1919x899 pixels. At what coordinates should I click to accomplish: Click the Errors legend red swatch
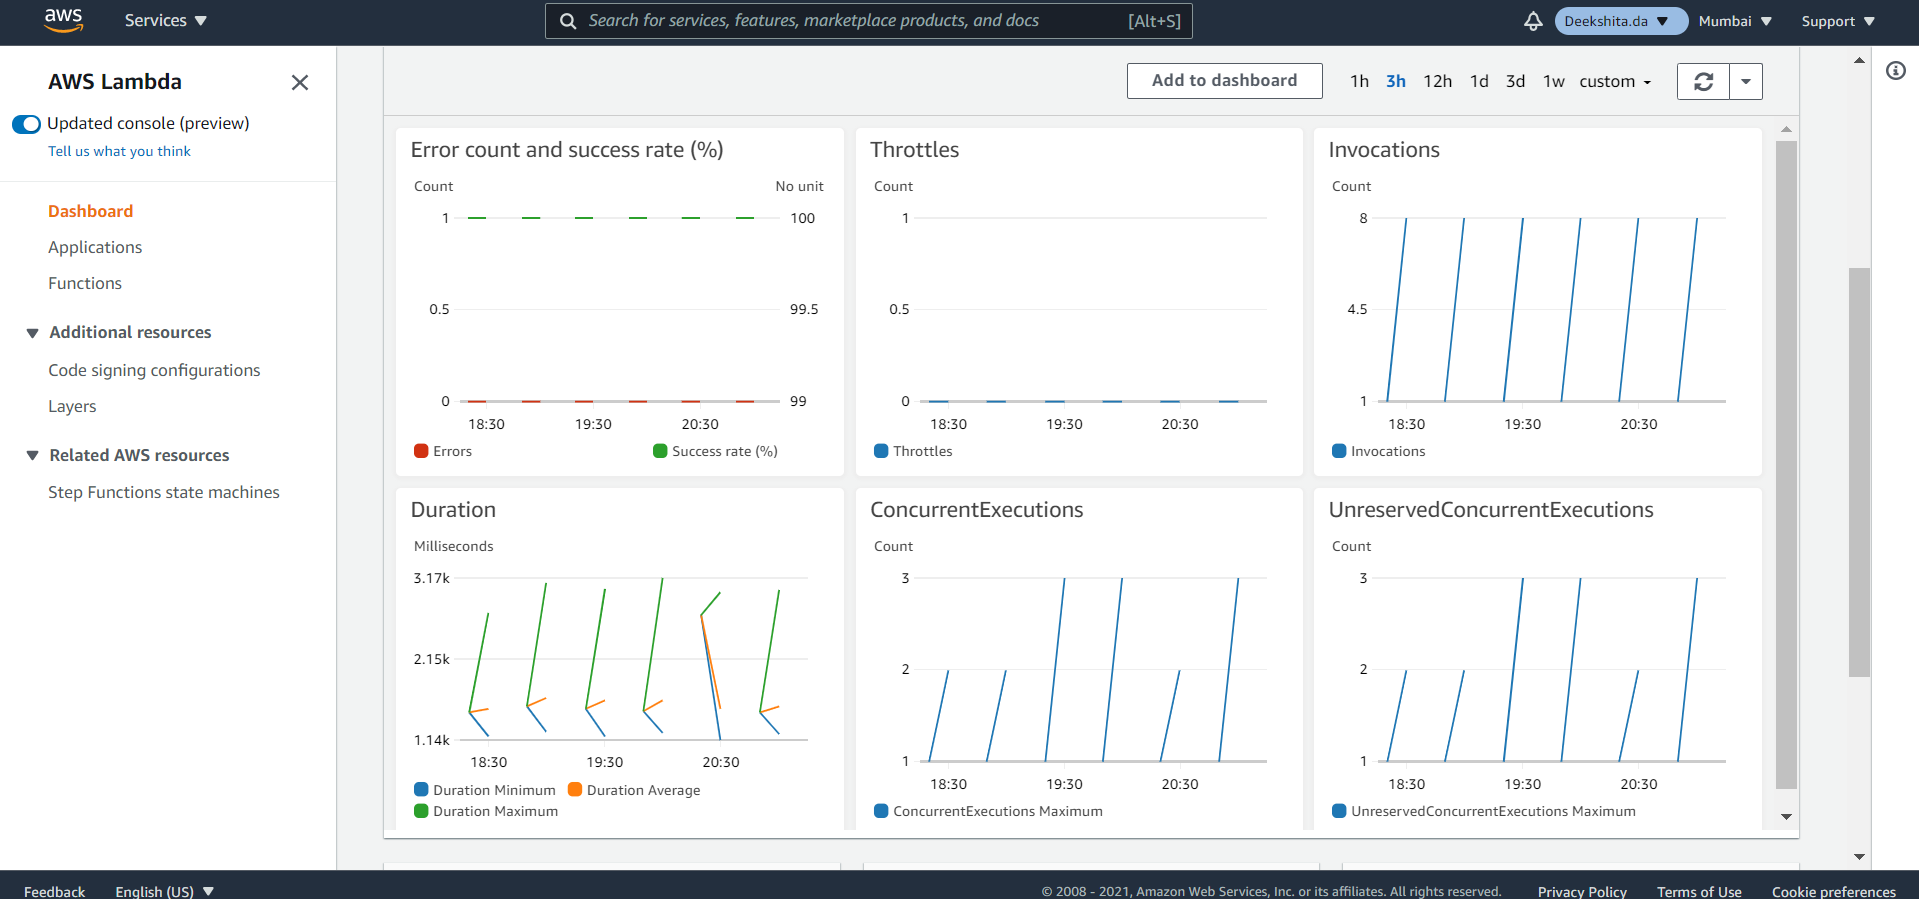[421, 451]
